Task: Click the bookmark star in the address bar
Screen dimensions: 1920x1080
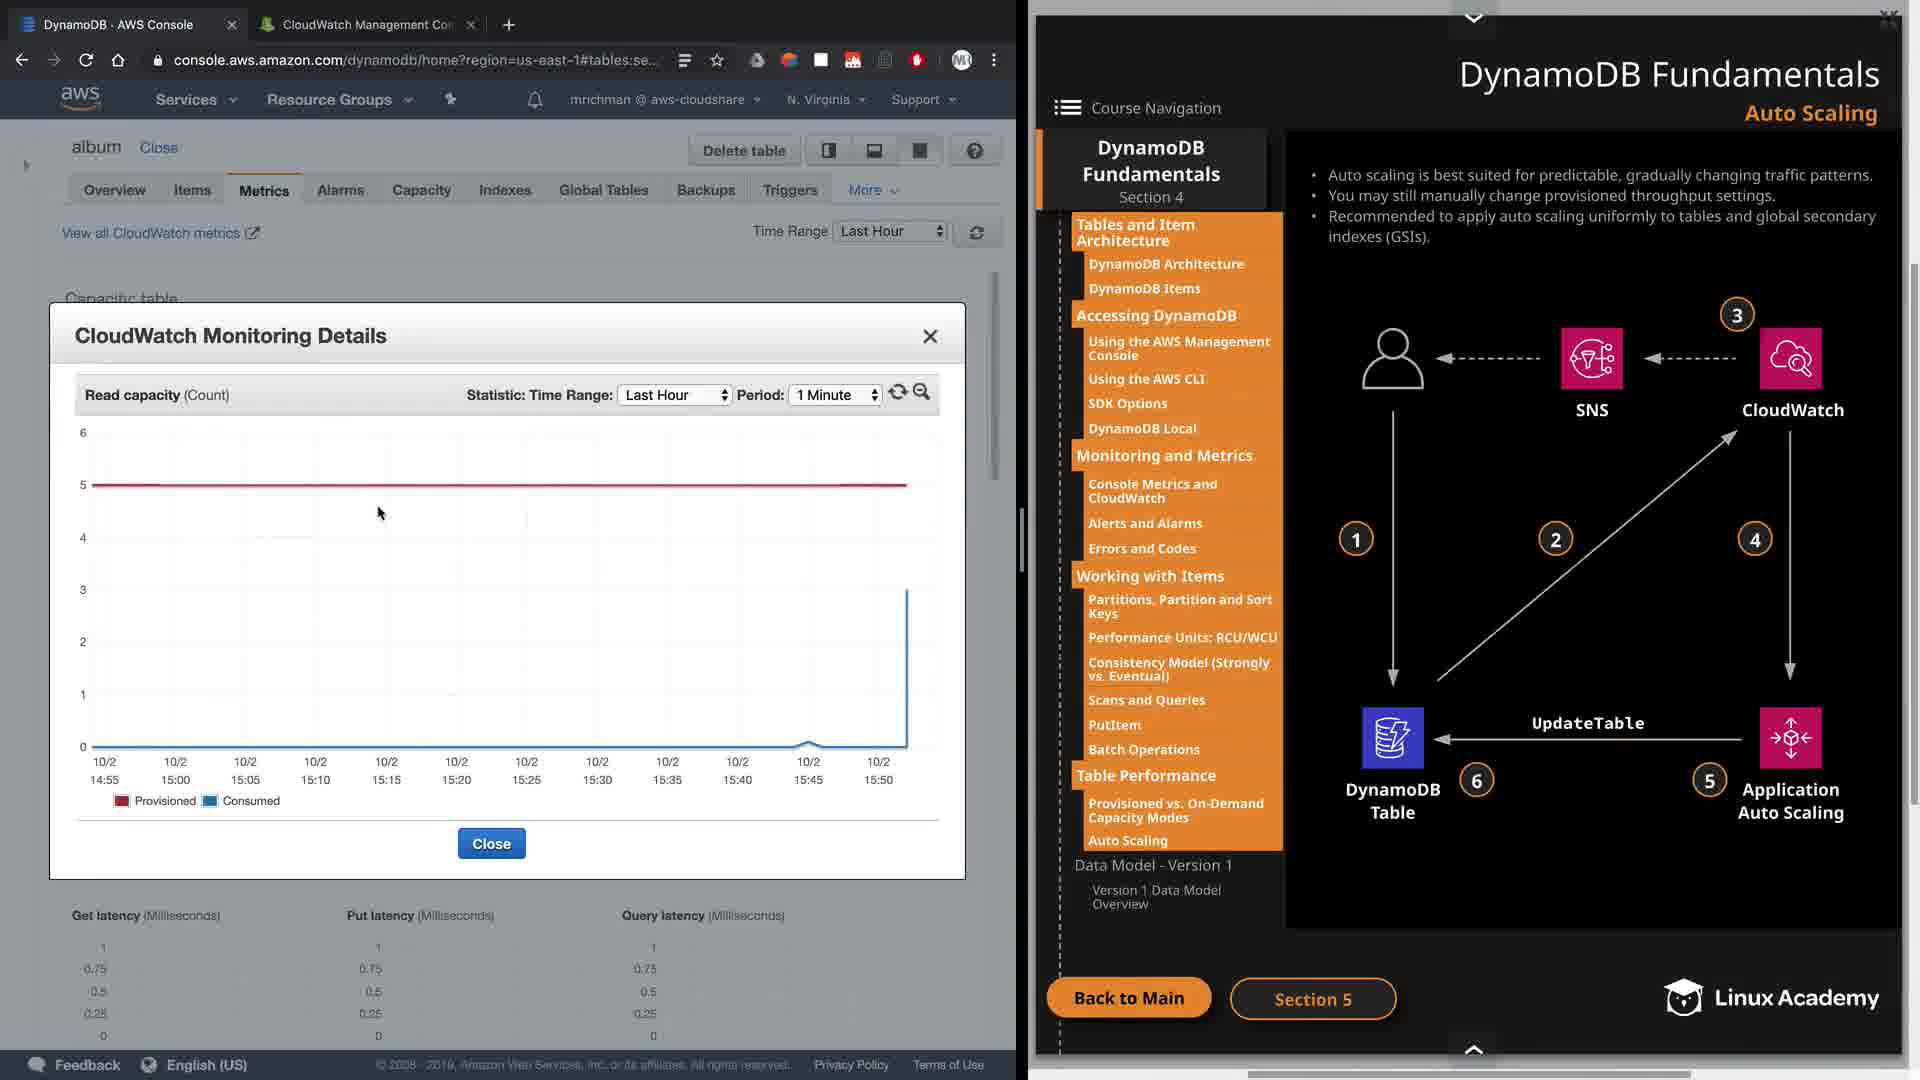Action: click(x=717, y=60)
